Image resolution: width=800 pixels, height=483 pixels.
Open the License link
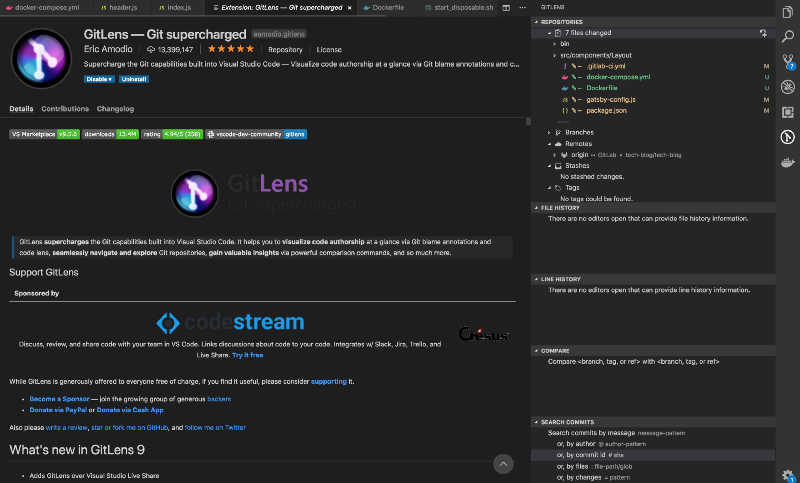click(x=329, y=49)
